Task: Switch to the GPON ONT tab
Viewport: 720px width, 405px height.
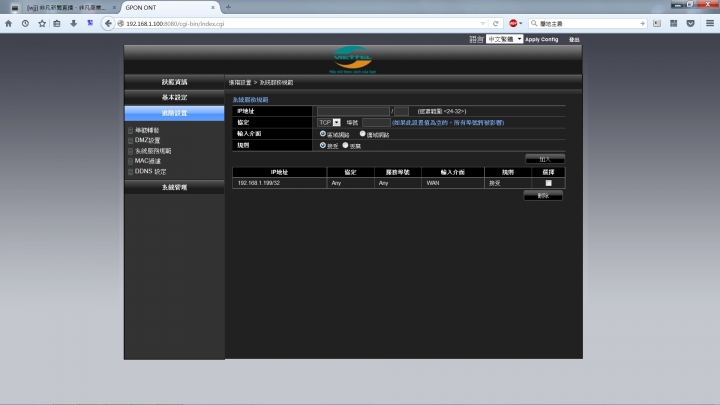Action: [170, 7]
